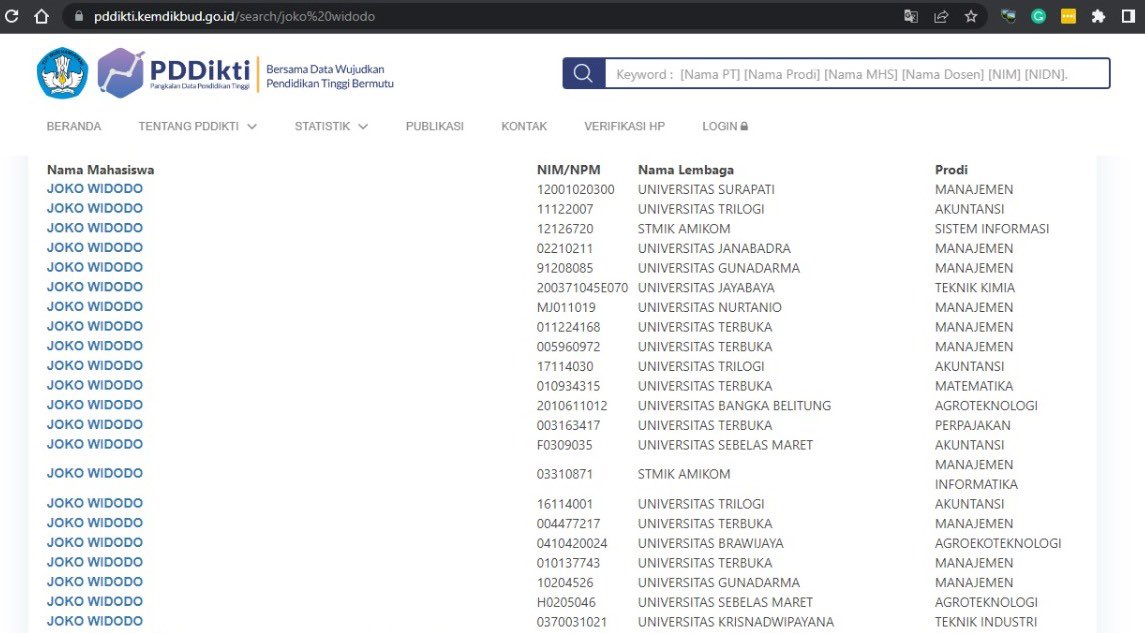Click the magnifier search button
The width and height of the screenshot is (1145, 633).
tap(583, 73)
